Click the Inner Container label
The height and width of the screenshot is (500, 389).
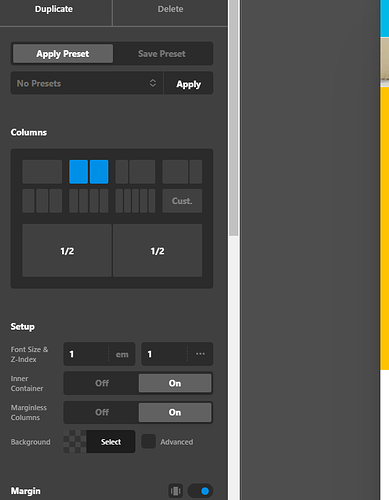pos(27,383)
